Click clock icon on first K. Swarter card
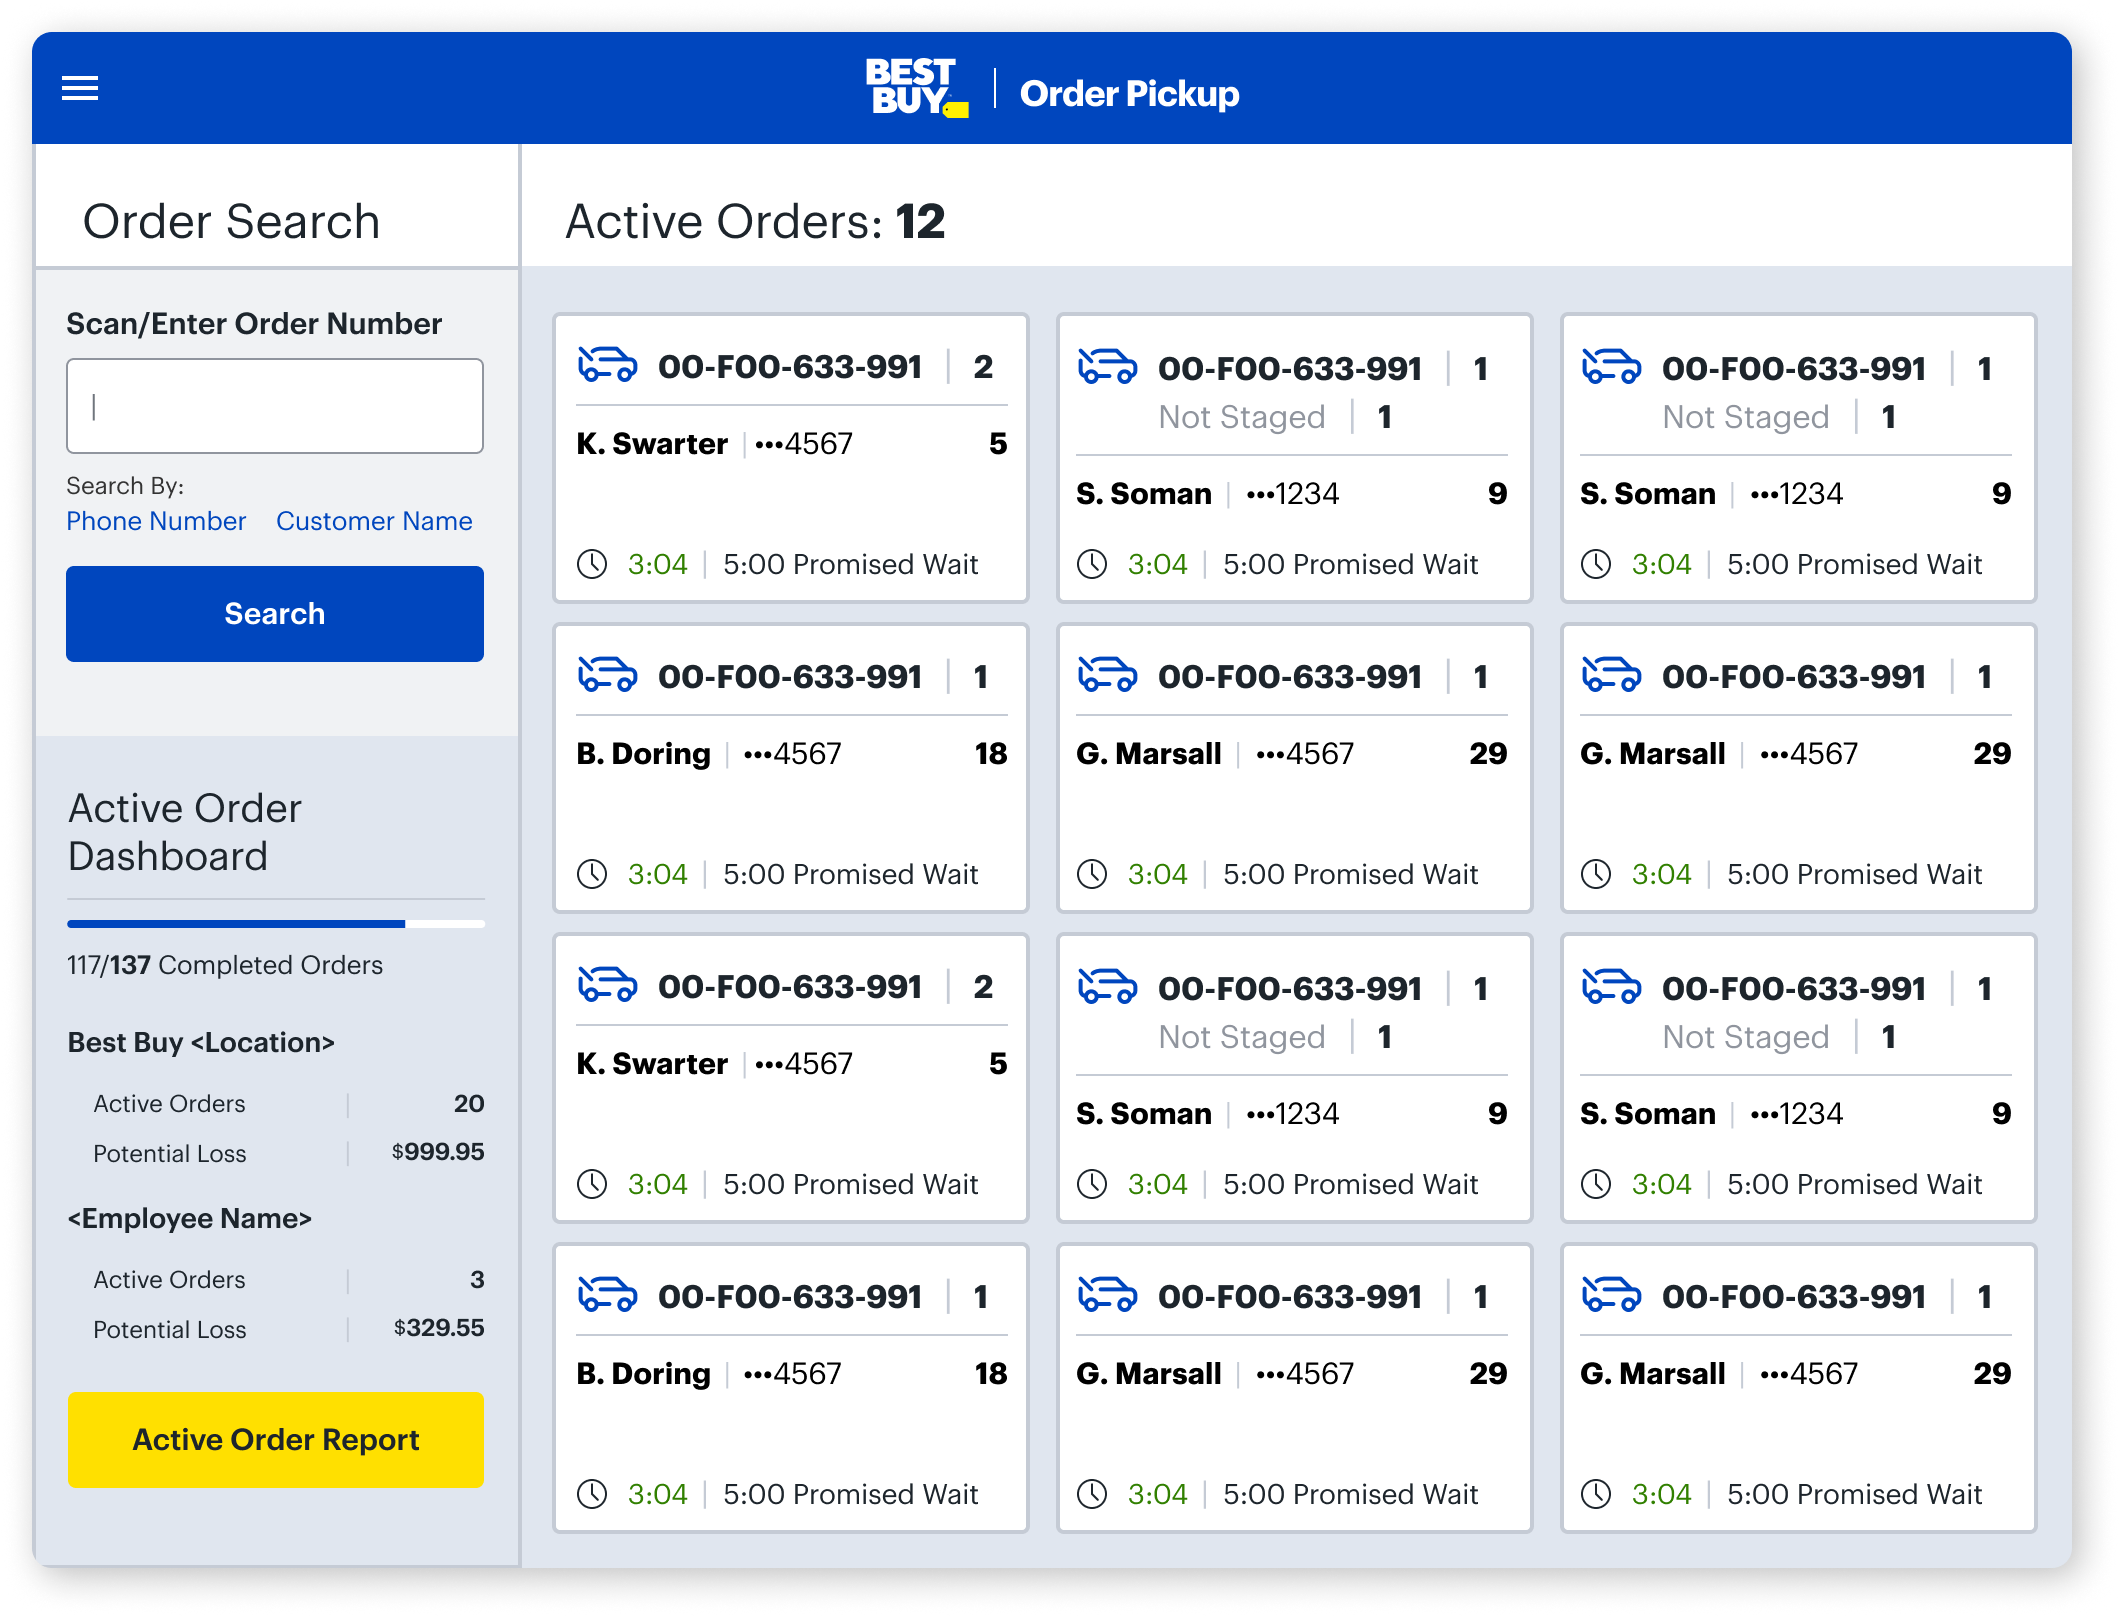 pyautogui.click(x=592, y=564)
